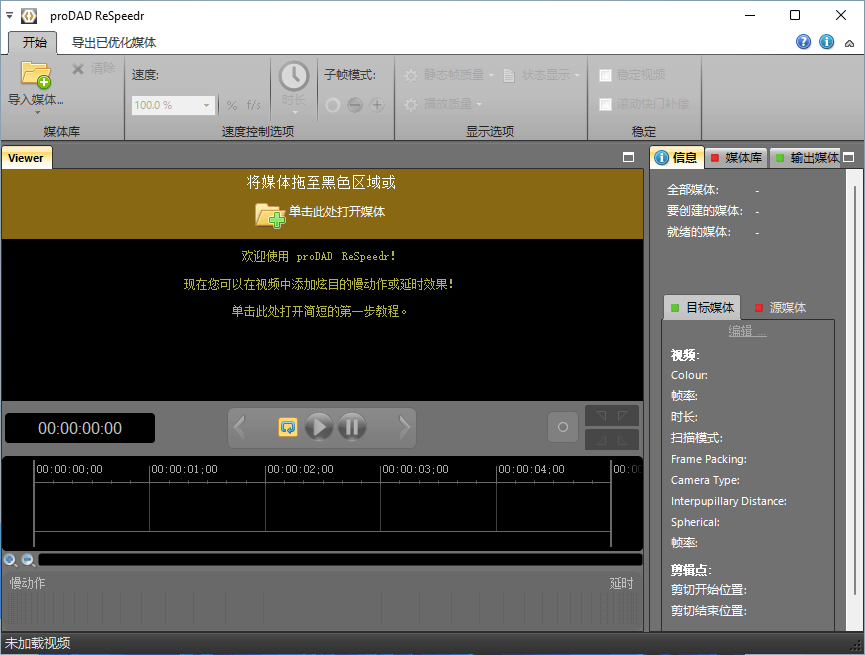Click the 播放质量 gear icon
865x655 pixels.
pyautogui.click(x=411, y=104)
